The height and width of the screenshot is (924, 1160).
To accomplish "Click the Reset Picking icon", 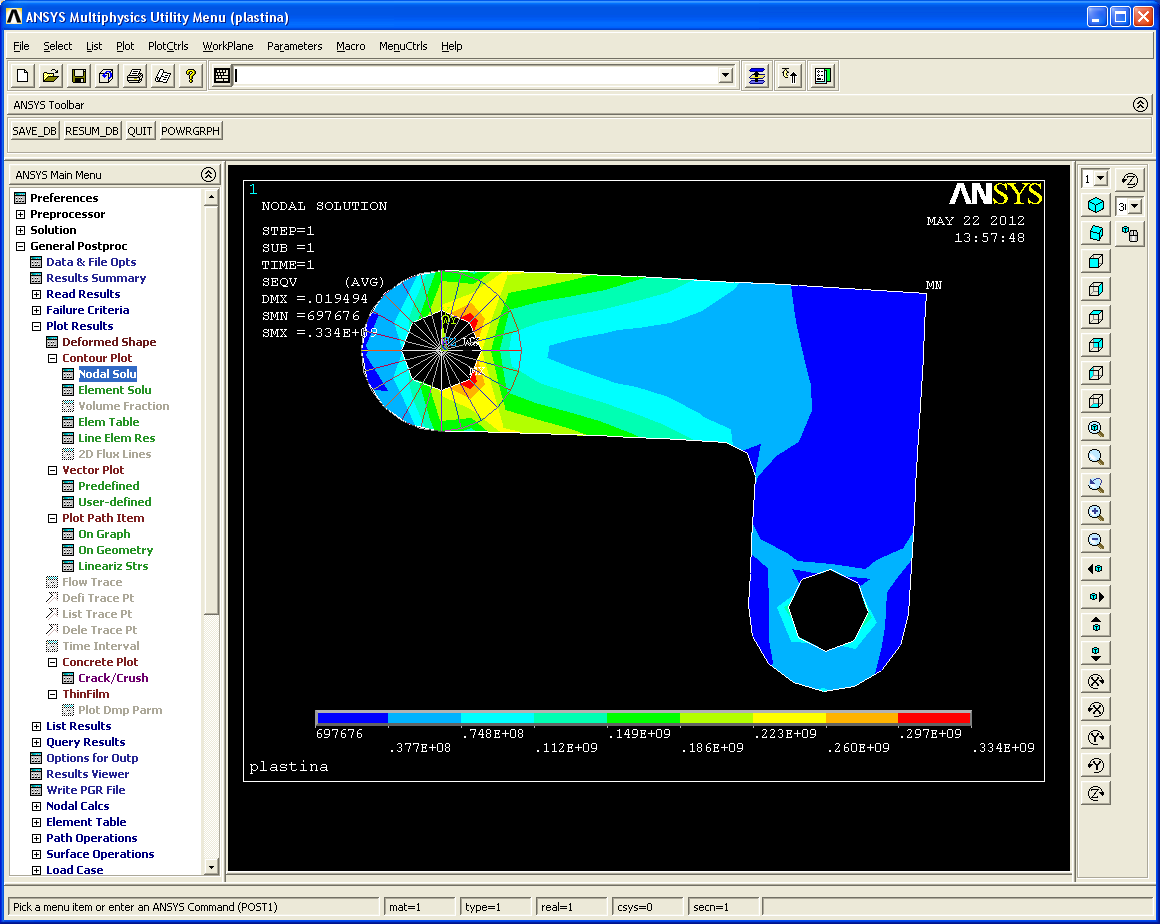I will (790, 75).
